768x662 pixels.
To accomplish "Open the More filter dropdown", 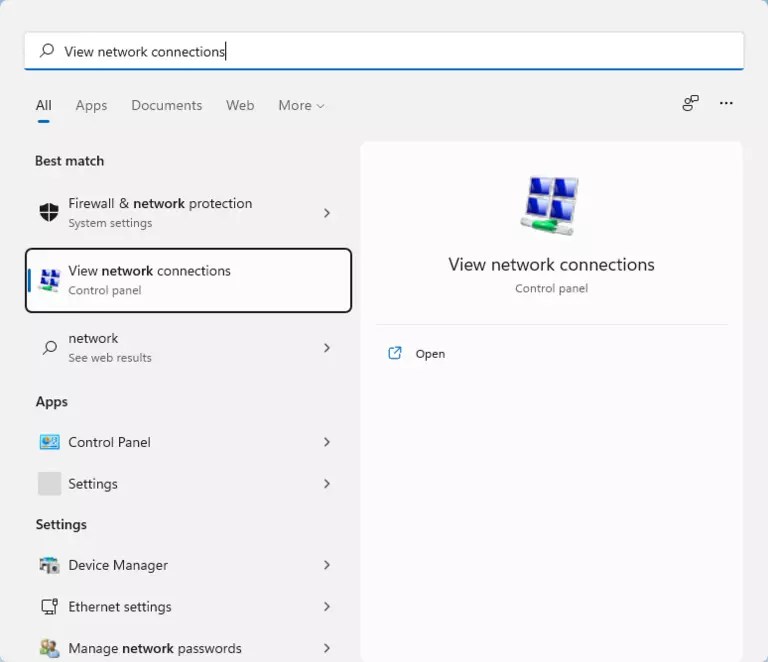I will (301, 105).
